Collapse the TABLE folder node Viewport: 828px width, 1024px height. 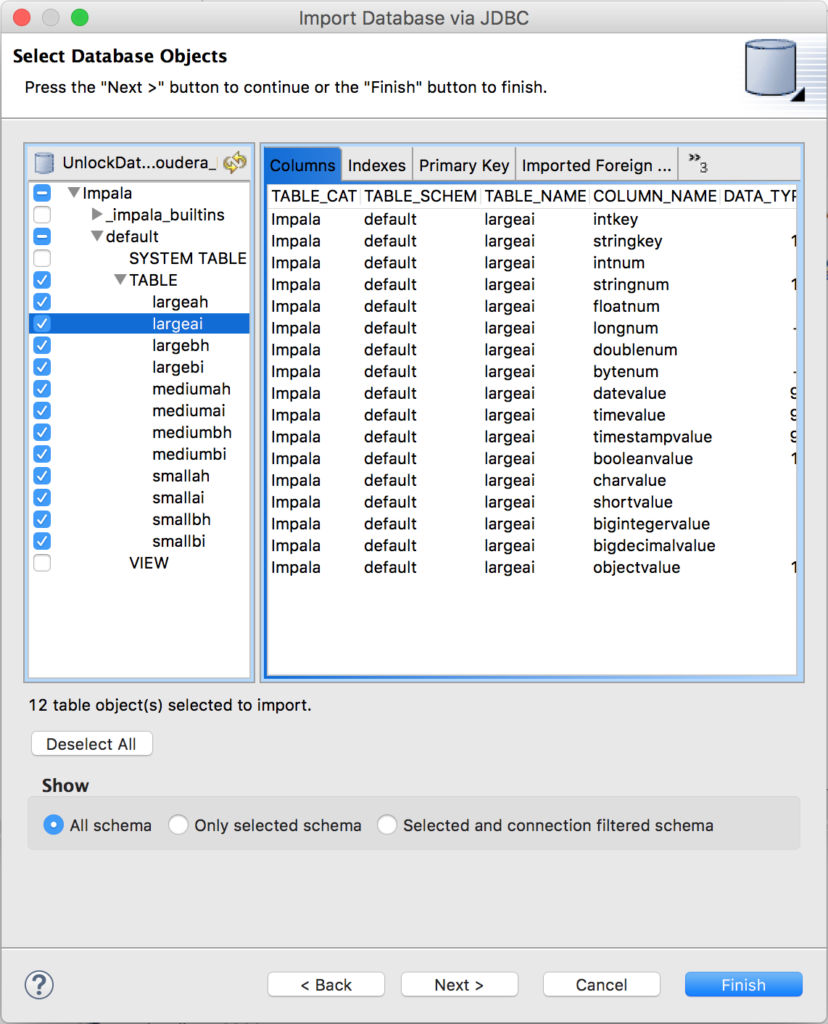click(120, 280)
